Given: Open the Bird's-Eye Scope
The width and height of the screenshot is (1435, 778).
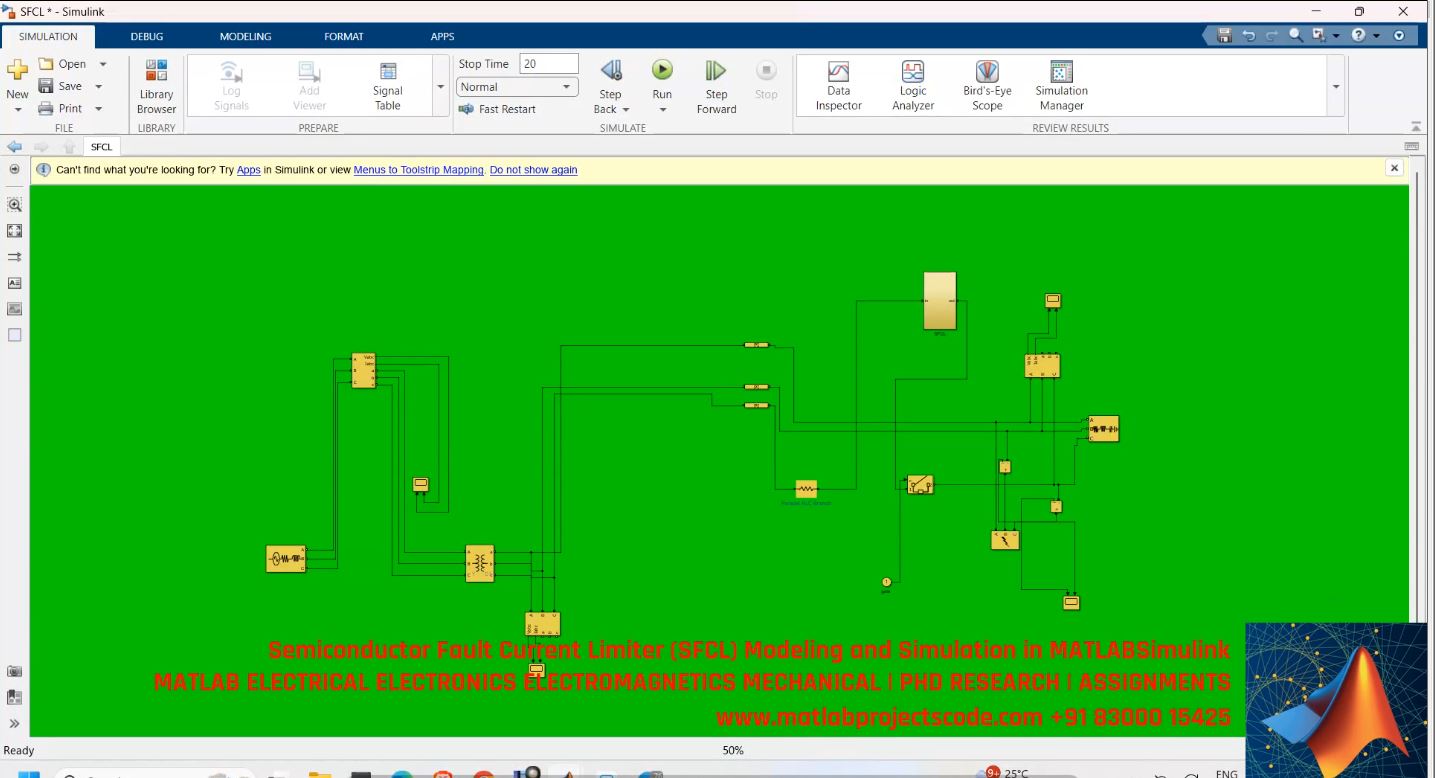Looking at the screenshot, I should pos(986,84).
